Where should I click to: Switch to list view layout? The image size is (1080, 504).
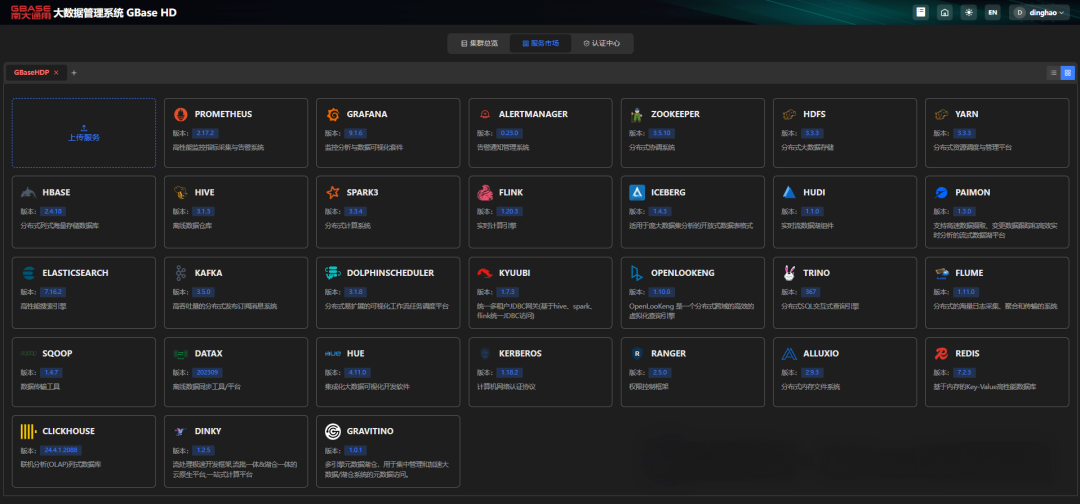[1053, 72]
